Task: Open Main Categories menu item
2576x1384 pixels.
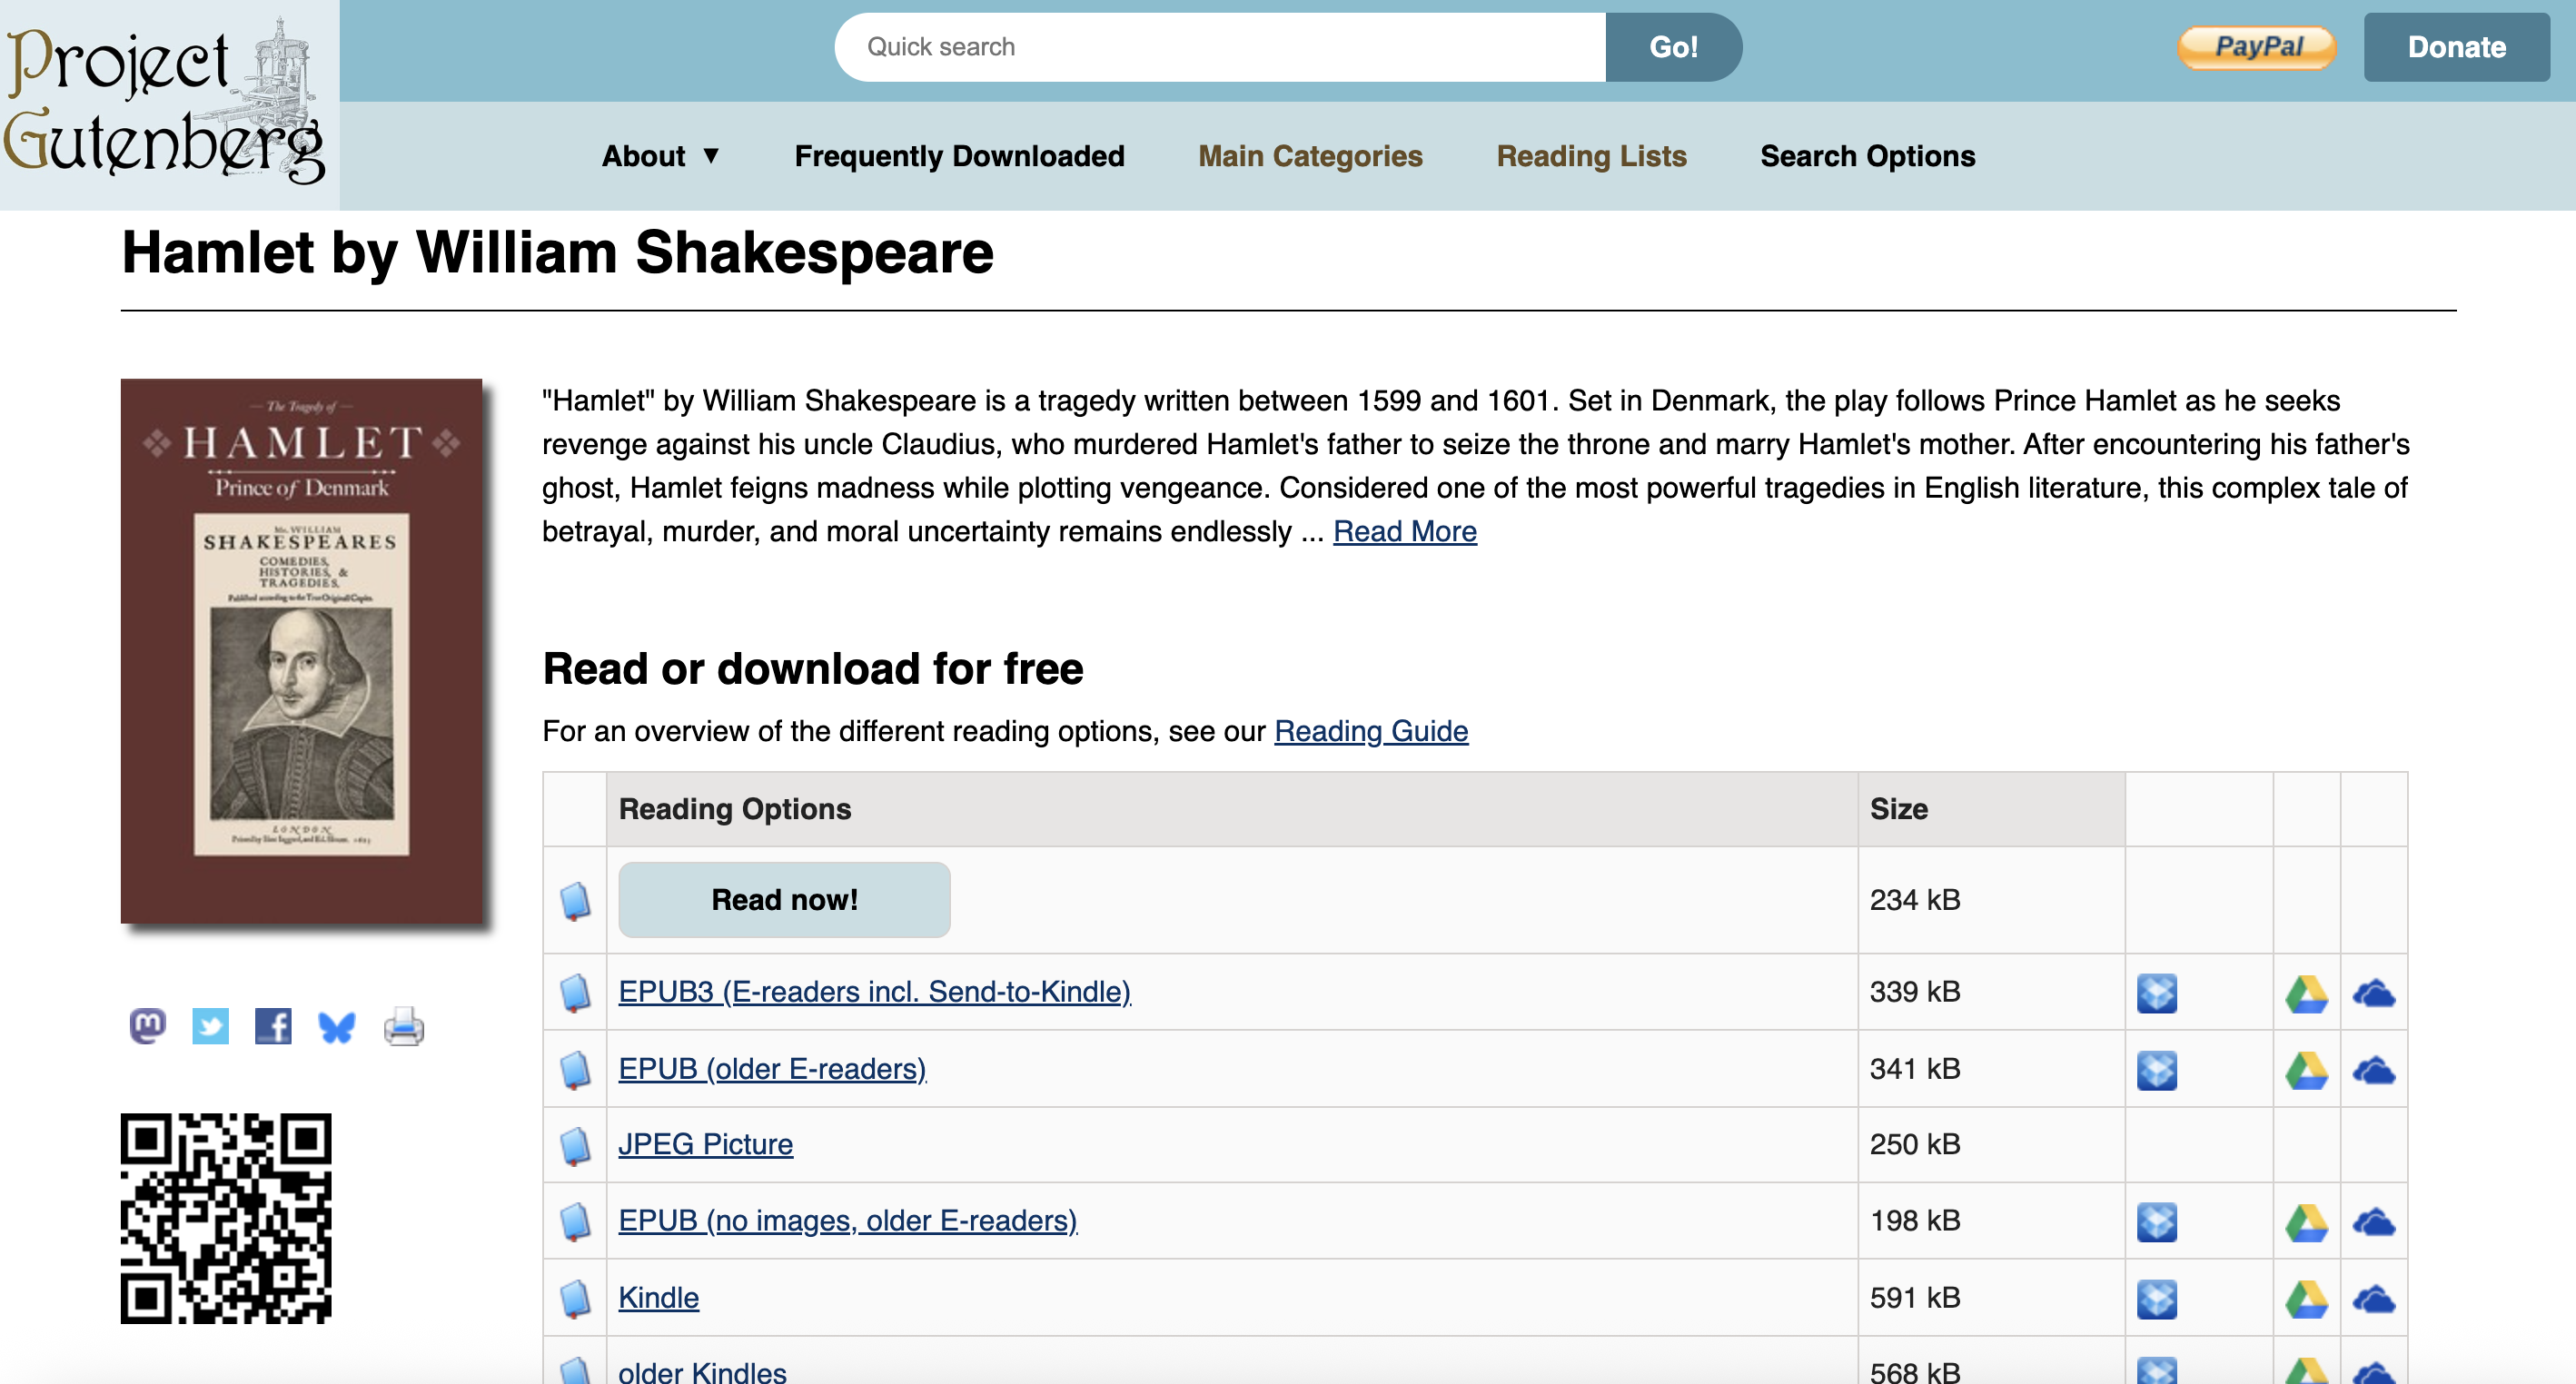Action: [x=1310, y=156]
